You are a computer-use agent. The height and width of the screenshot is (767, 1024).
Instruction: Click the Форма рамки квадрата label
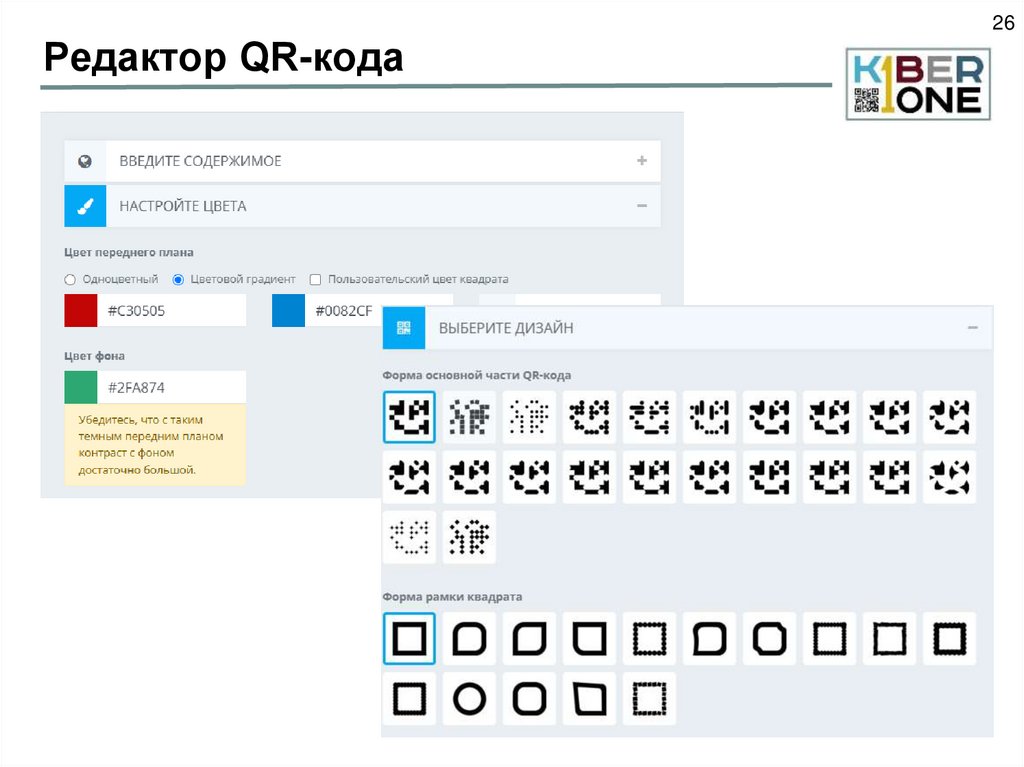pos(452,597)
